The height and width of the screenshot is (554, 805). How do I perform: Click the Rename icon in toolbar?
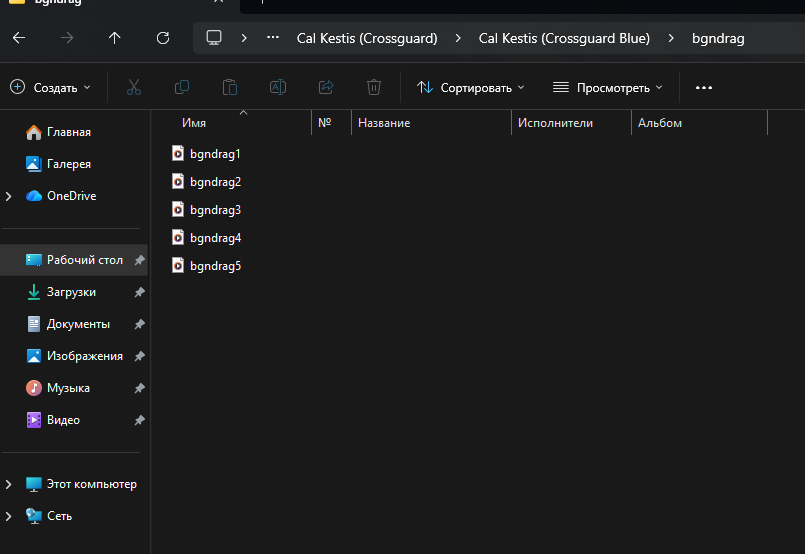pos(278,87)
